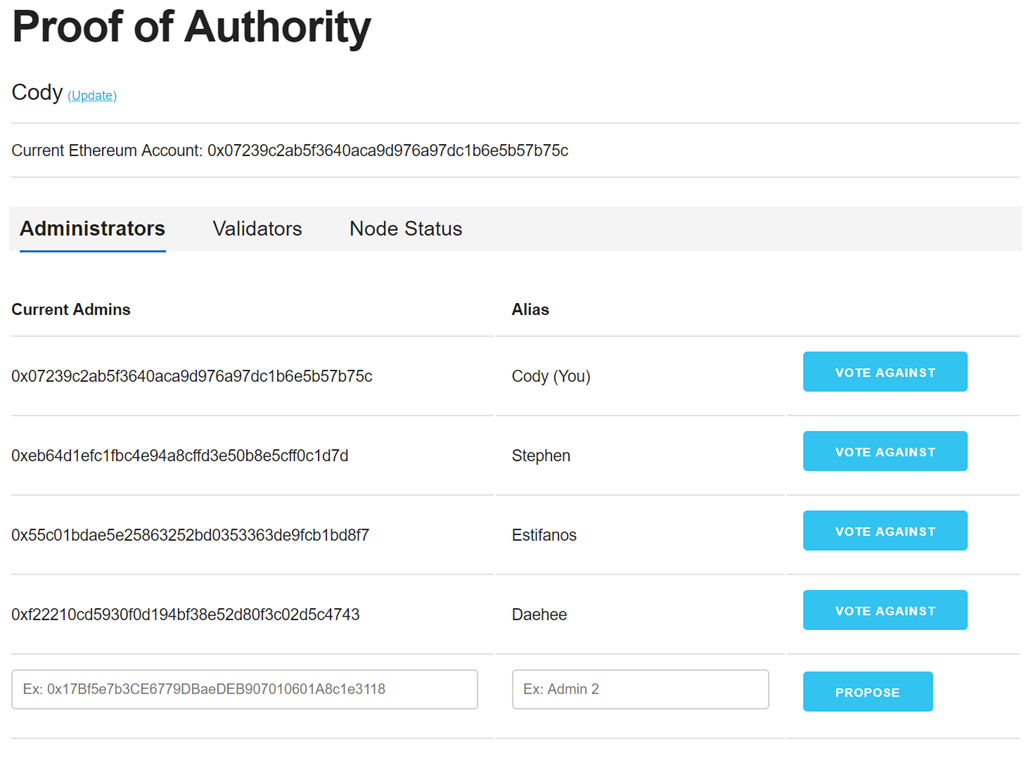This screenshot has height=765, width=1024.
Task: Click the Update link next to Cody
Action: pyautogui.click(x=92, y=96)
